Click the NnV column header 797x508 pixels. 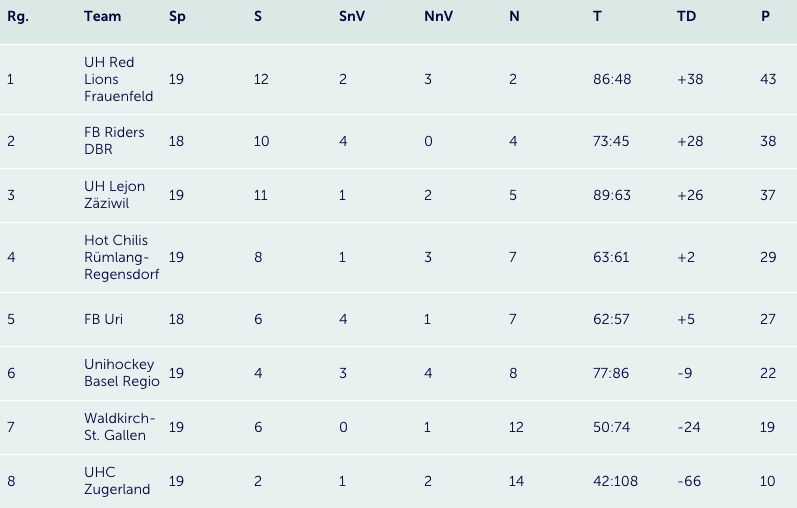(438, 16)
